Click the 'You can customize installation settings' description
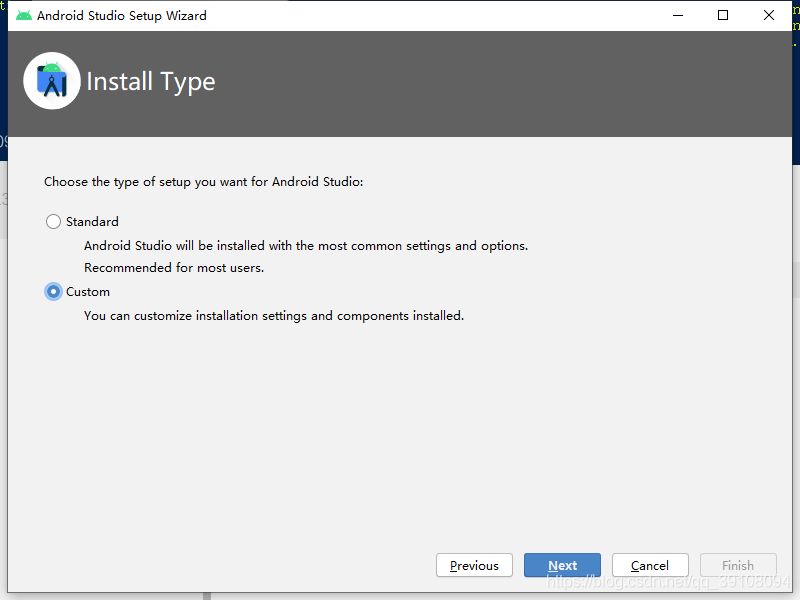The width and height of the screenshot is (800, 600). pyautogui.click(x=274, y=316)
